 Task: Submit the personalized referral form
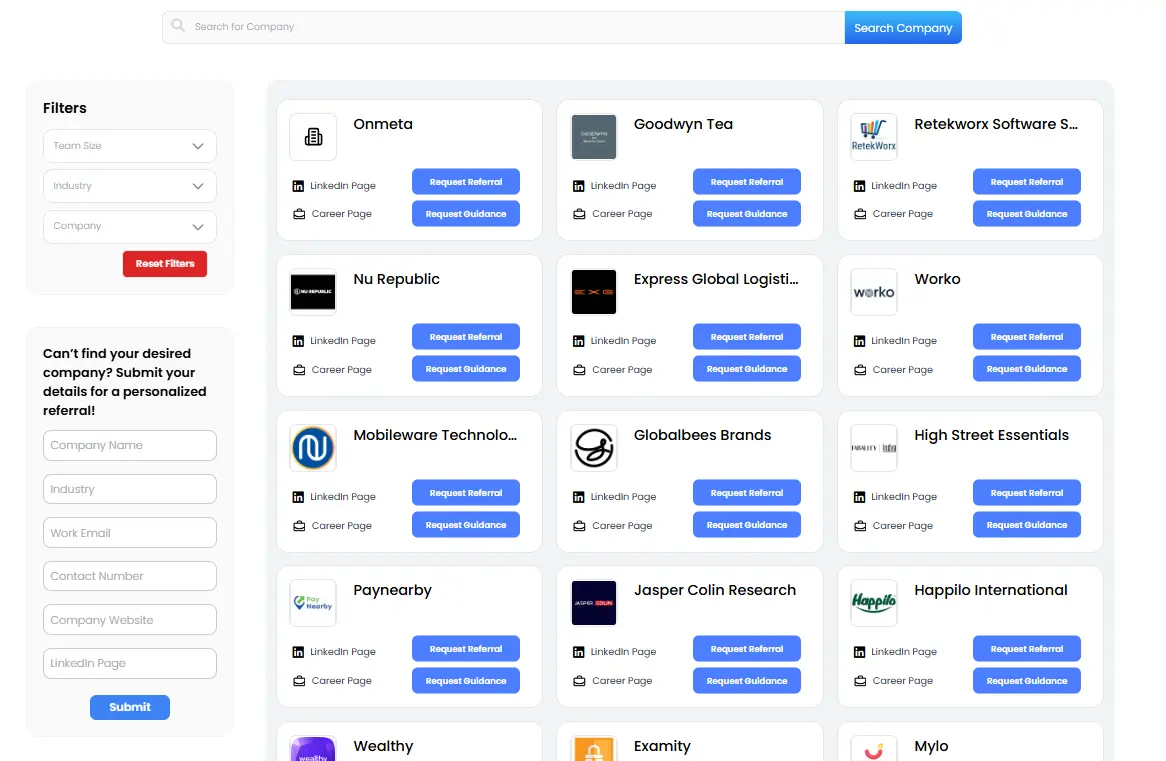coord(129,707)
